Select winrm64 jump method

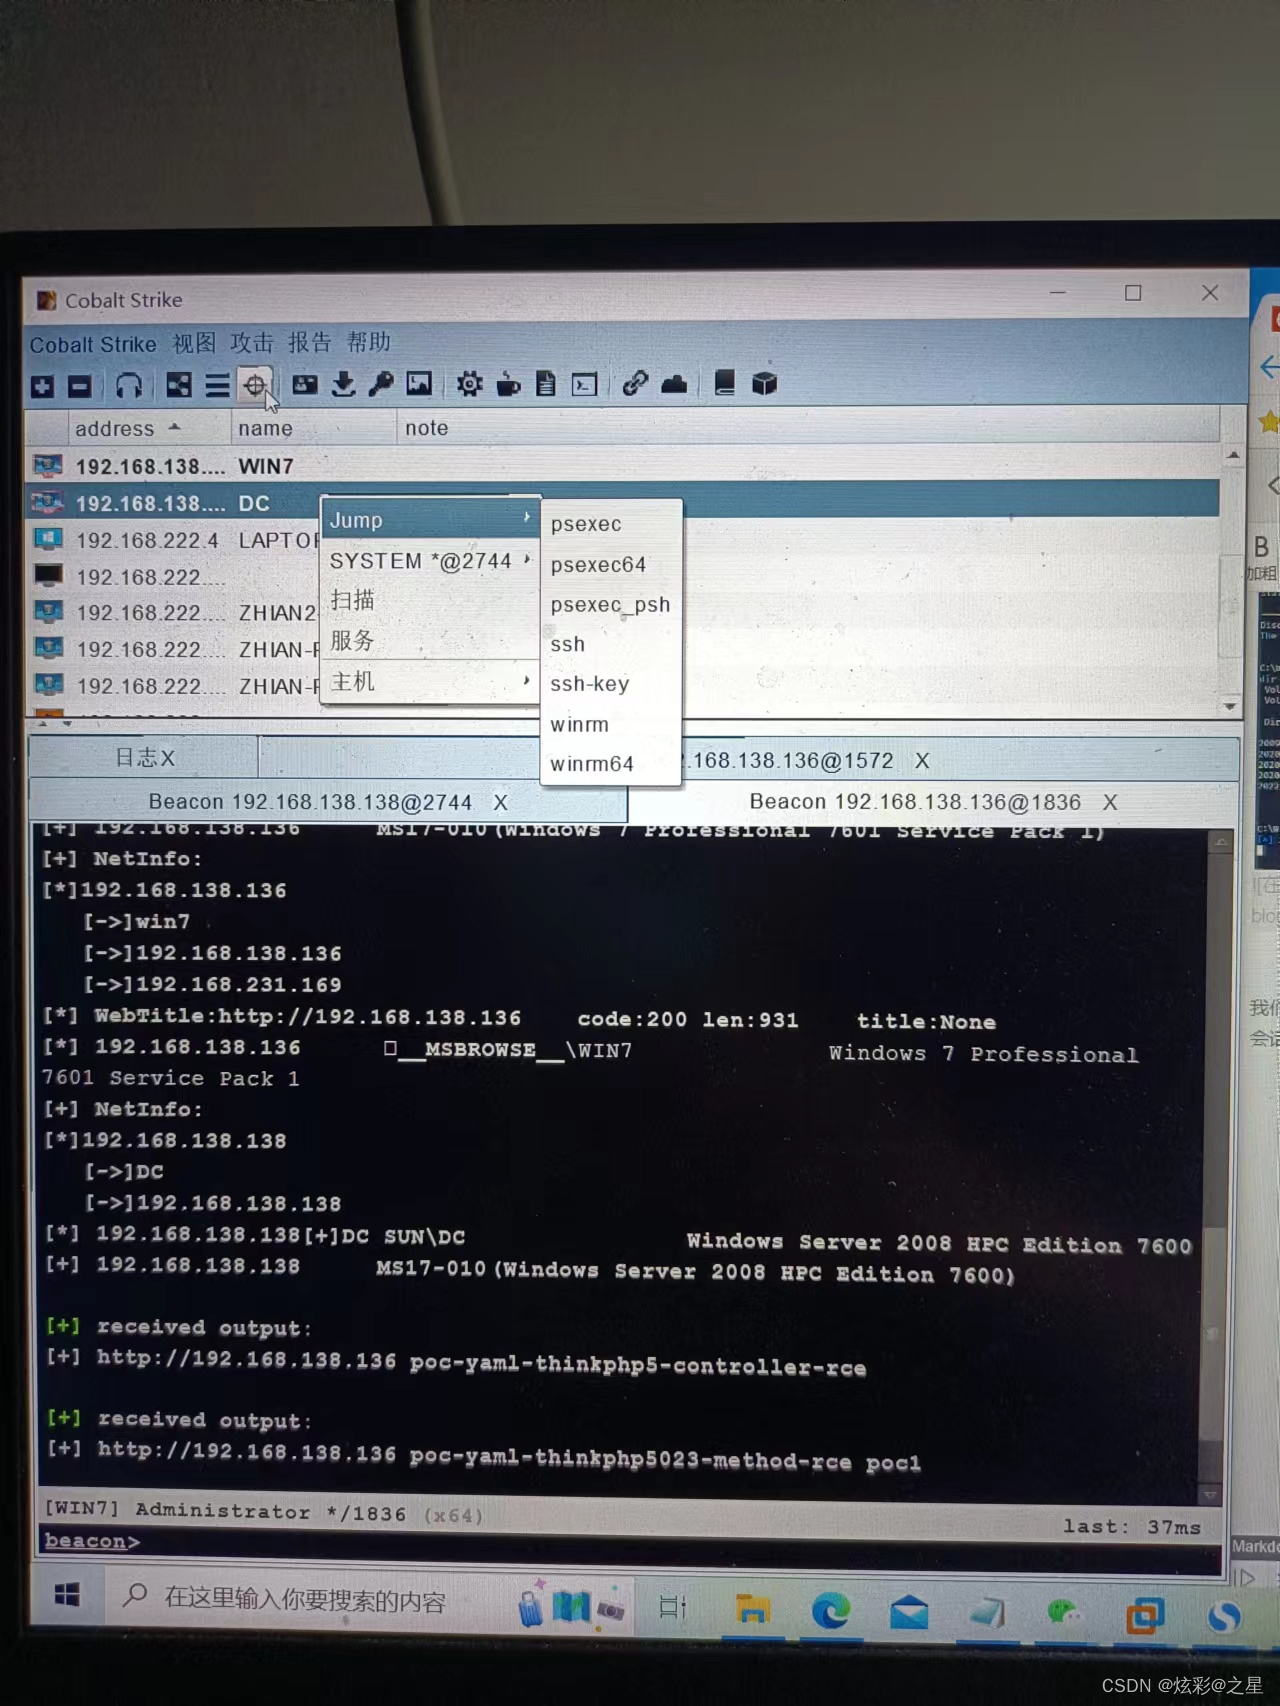click(x=611, y=764)
